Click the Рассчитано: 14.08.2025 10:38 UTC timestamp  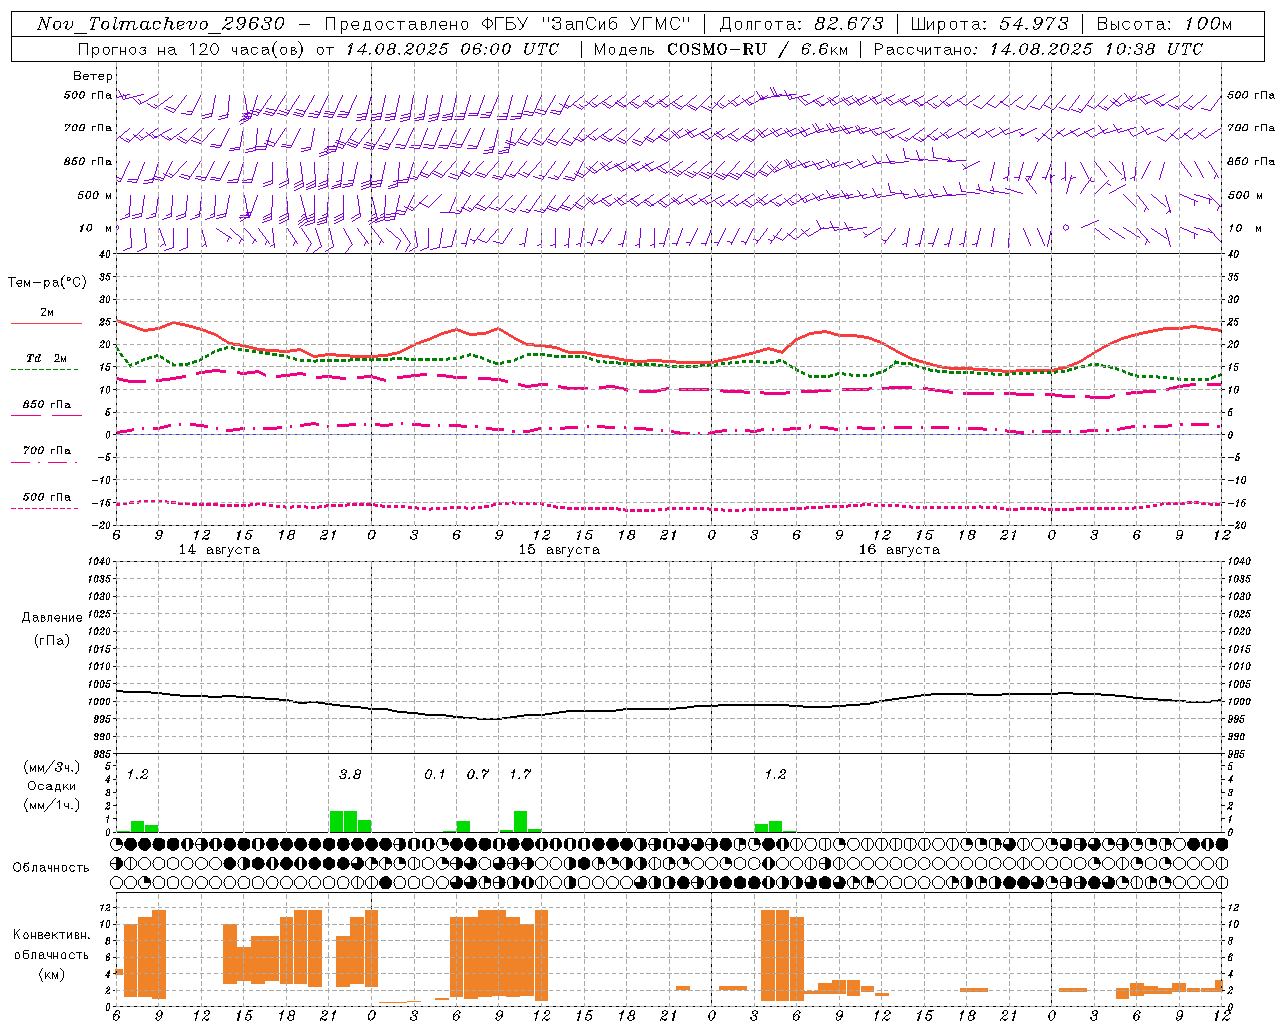tap(1038, 49)
